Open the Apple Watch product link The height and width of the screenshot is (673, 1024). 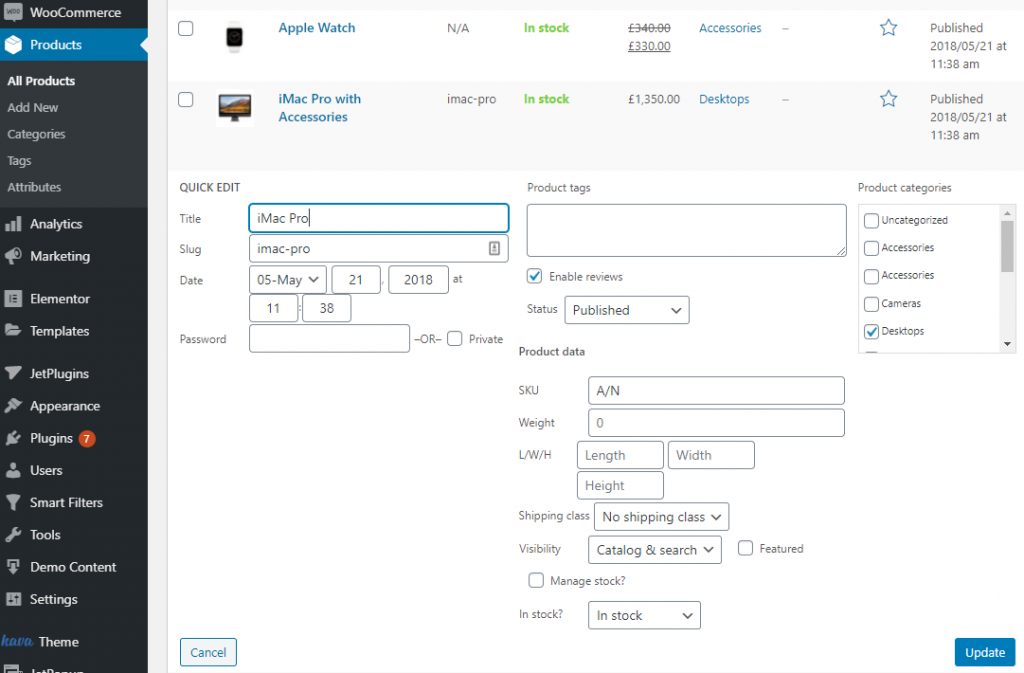317,28
